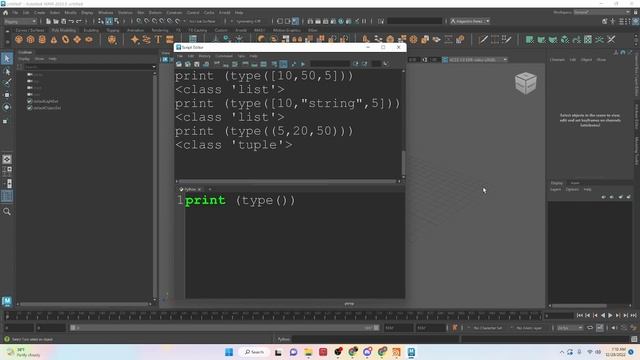This screenshot has height=360, width=640.
Task: Create a polygon sphere from the shelf
Action: click(19, 40)
